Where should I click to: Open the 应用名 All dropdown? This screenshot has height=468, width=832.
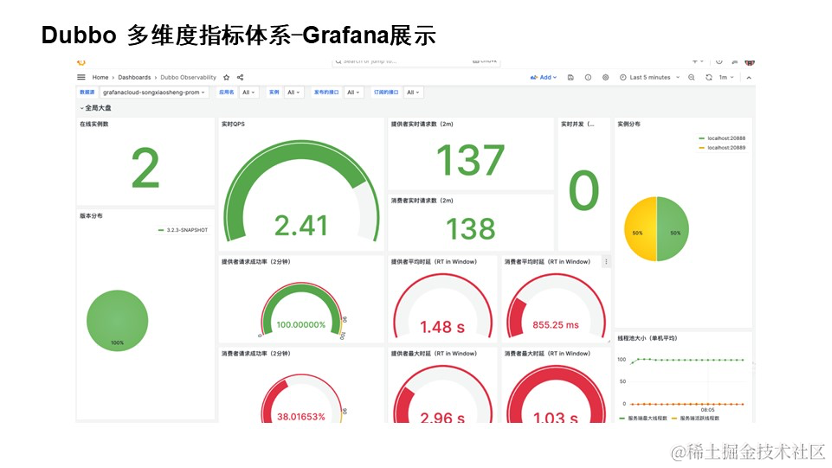tap(248, 92)
